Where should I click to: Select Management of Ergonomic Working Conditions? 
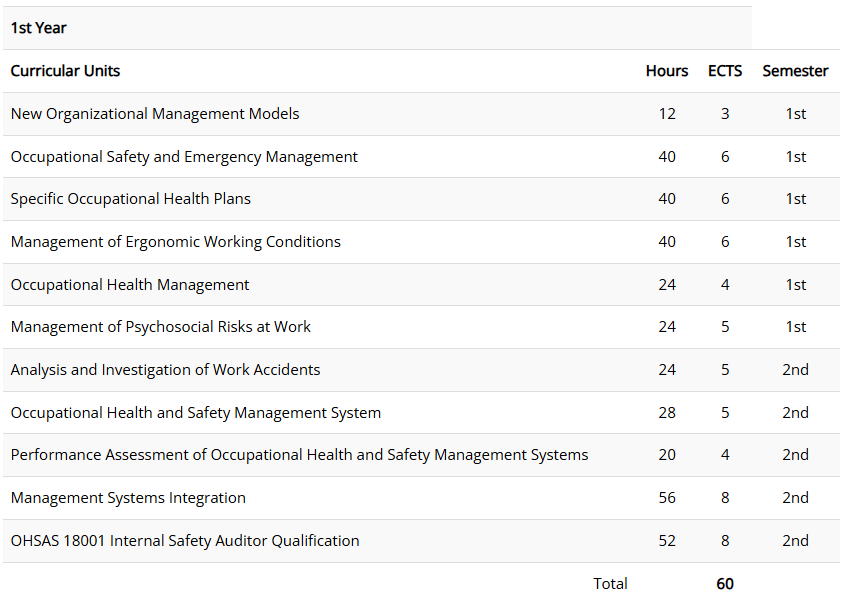[176, 242]
